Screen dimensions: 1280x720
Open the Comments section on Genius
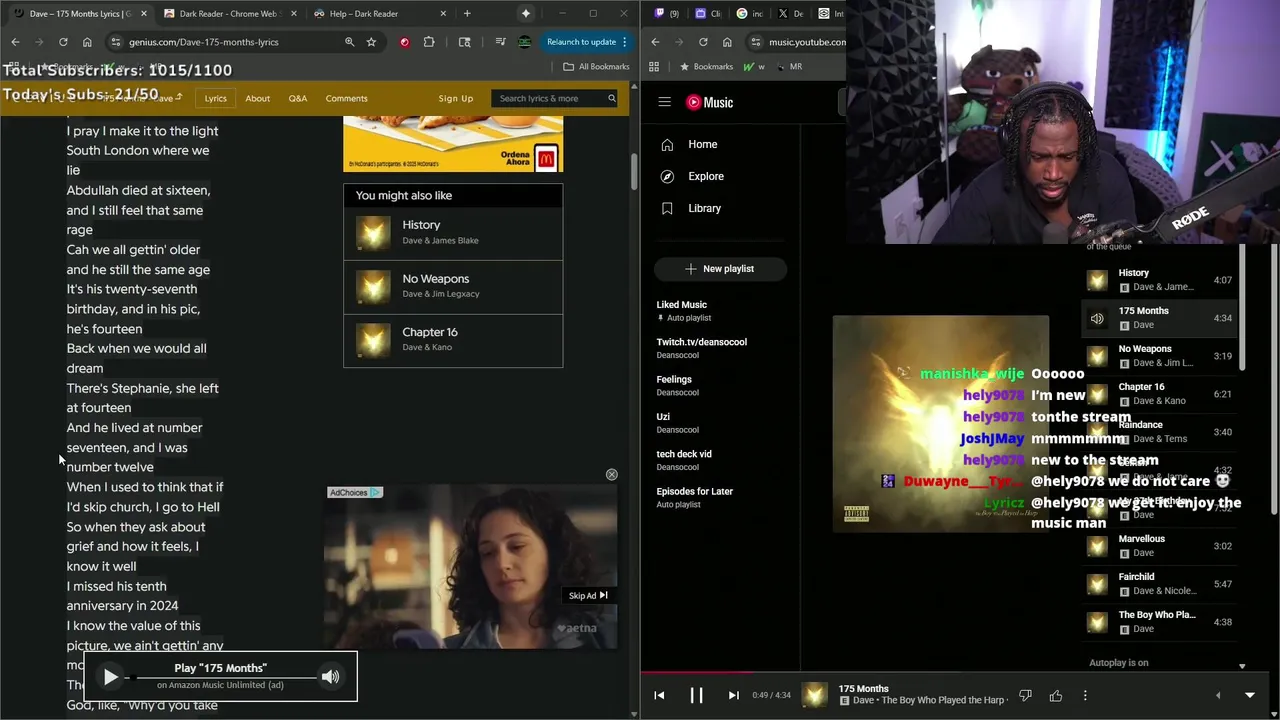pyautogui.click(x=346, y=98)
